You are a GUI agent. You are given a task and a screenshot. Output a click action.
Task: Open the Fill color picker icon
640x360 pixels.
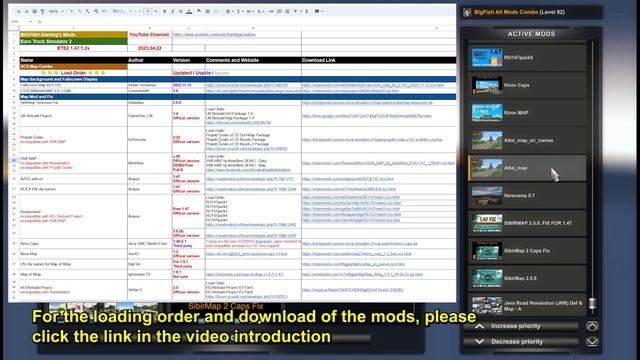[x=199, y=11]
